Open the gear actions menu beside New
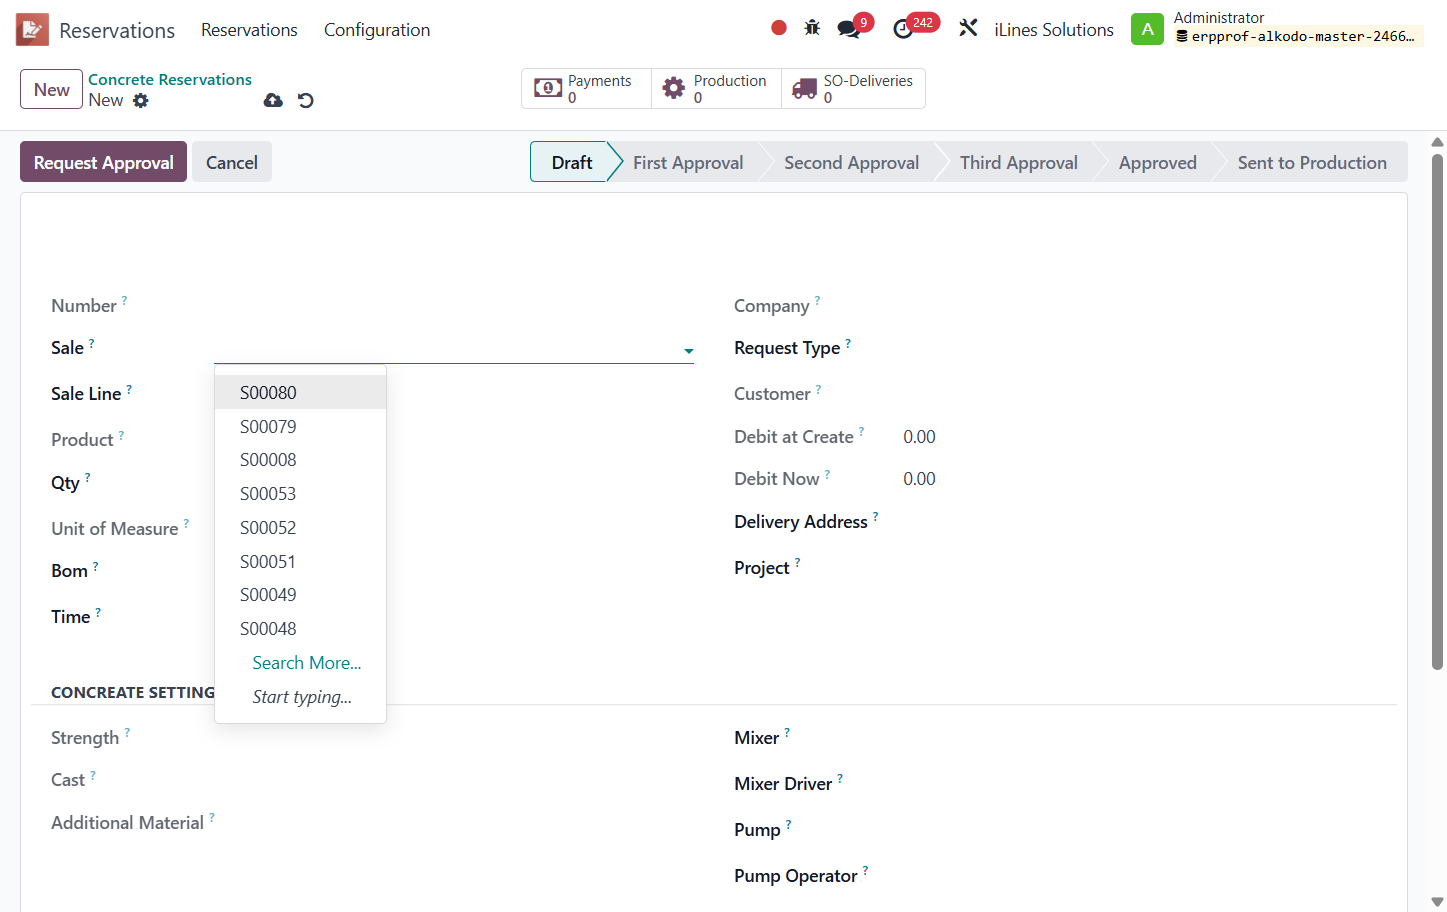Image resolution: width=1447 pixels, height=912 pixels. click(141, 100)
